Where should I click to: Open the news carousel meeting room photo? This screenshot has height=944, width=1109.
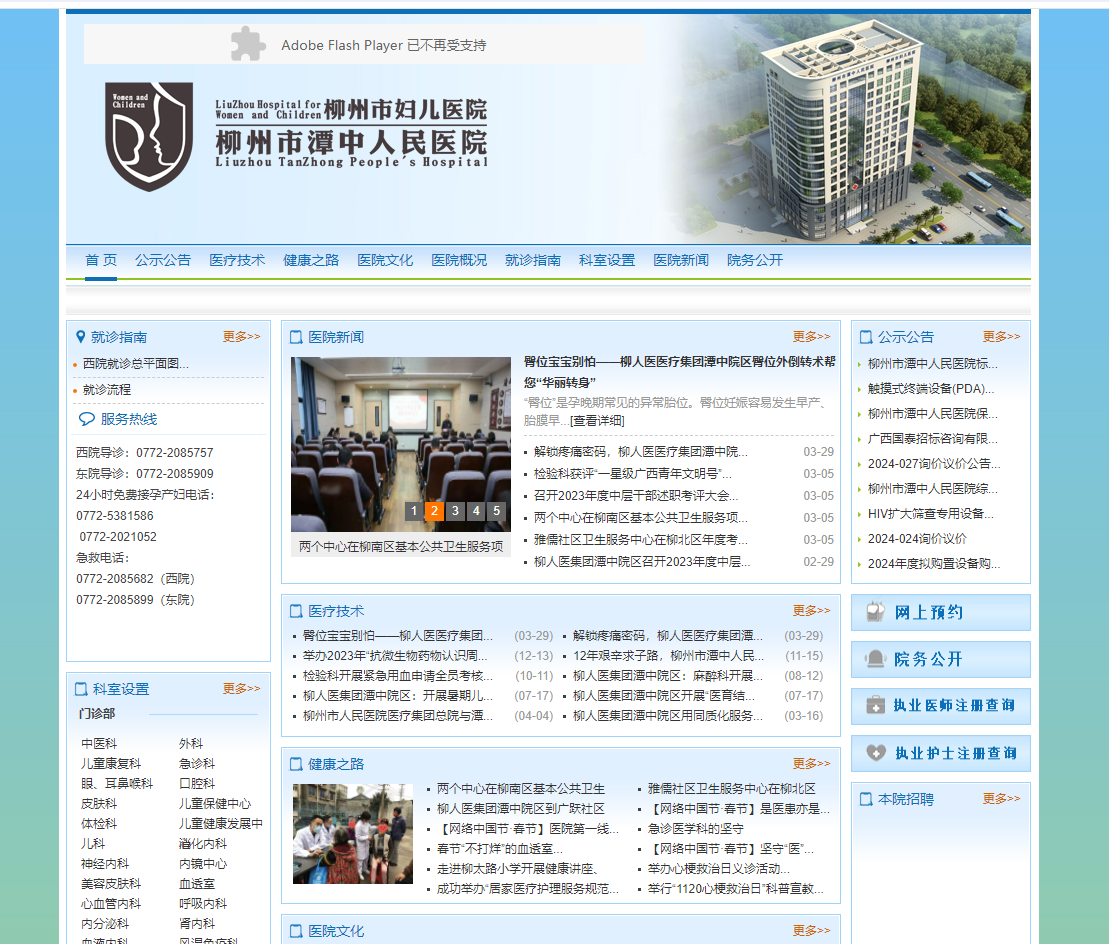click(x=401, y=444)
